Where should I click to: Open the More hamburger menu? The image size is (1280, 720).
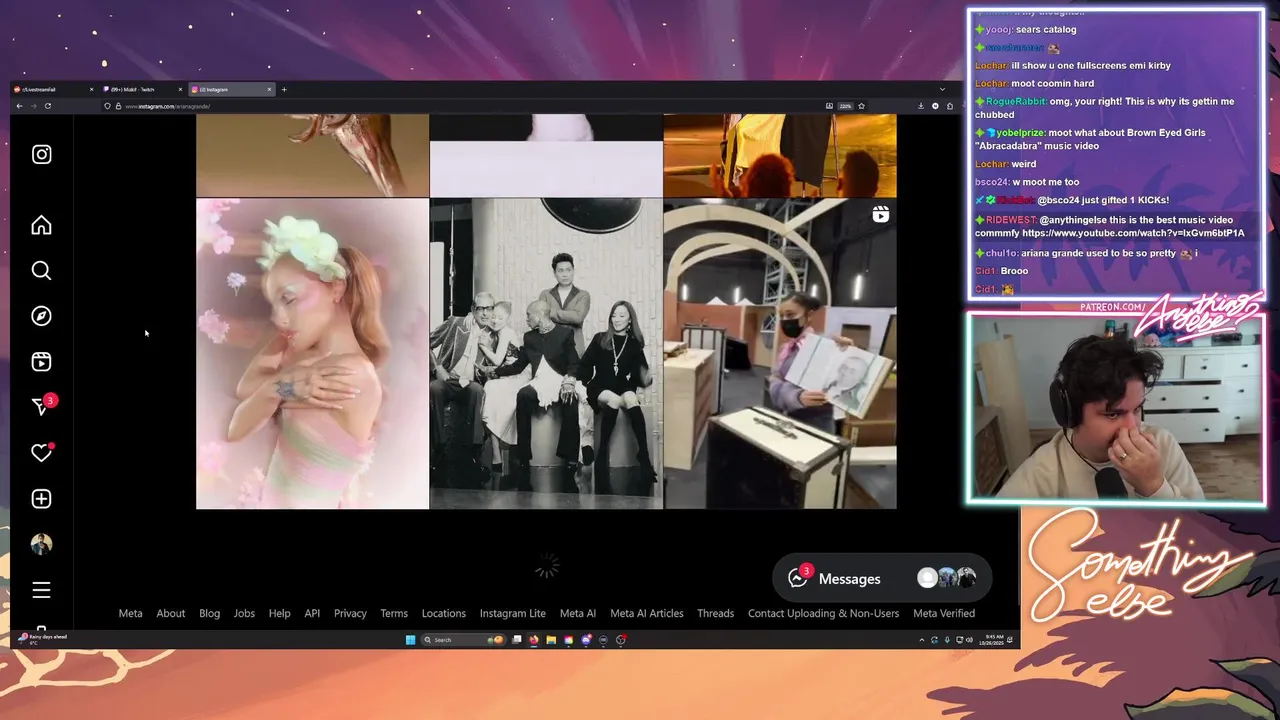tap(41, 590)
